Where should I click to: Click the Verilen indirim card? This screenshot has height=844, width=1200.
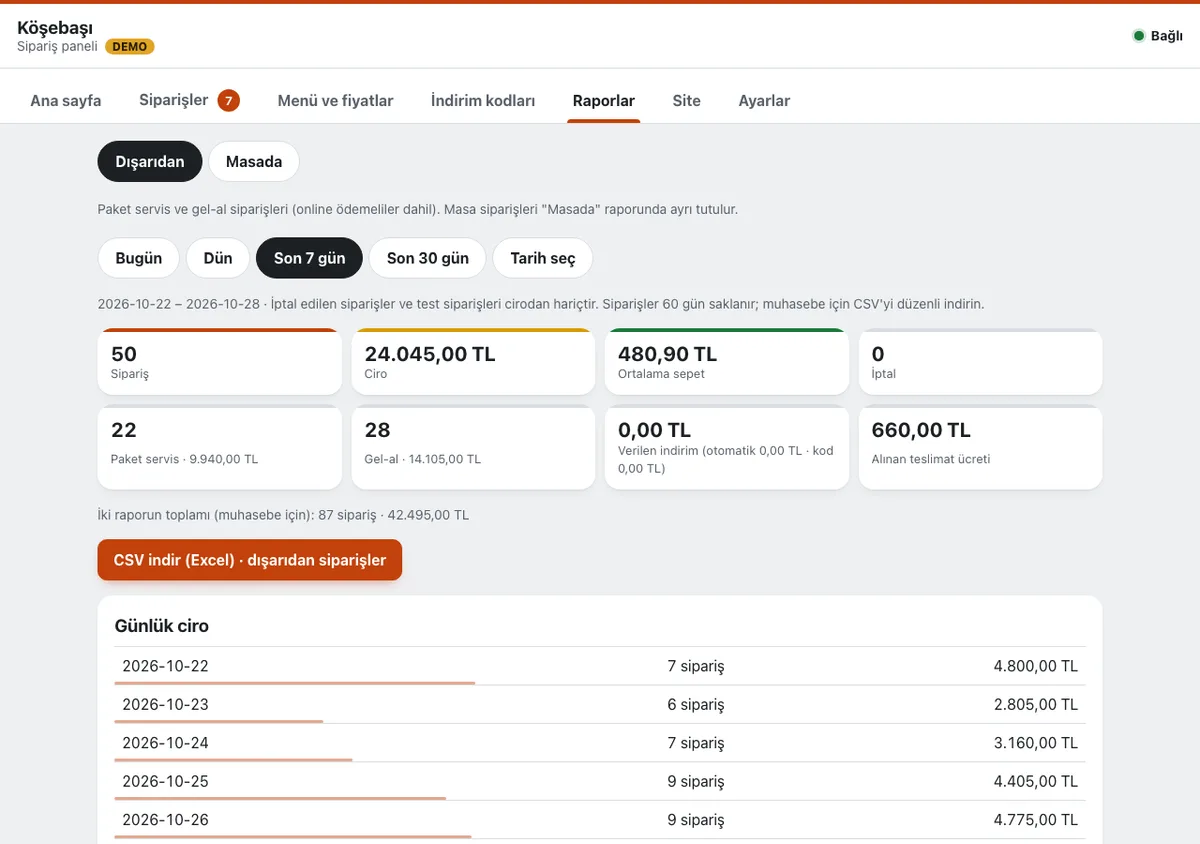pyautogui.click(x=727, y=448)
